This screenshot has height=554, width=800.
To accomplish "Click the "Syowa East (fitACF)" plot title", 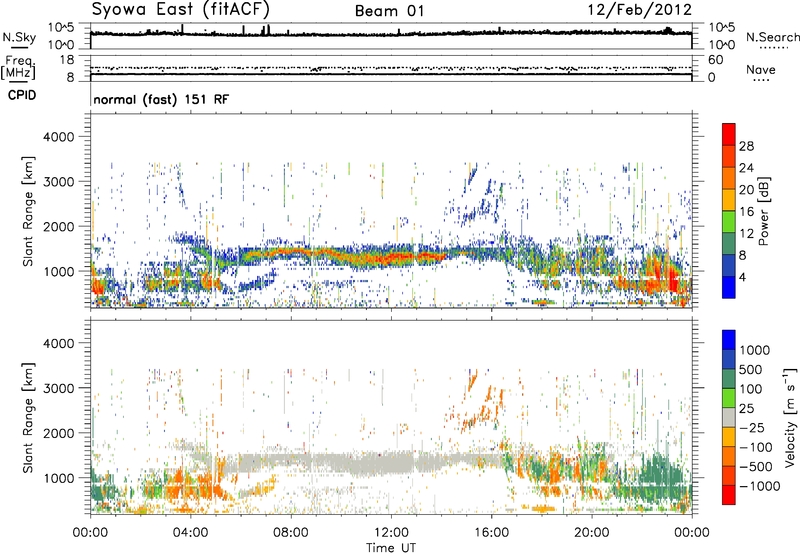I will pos(180,9).
